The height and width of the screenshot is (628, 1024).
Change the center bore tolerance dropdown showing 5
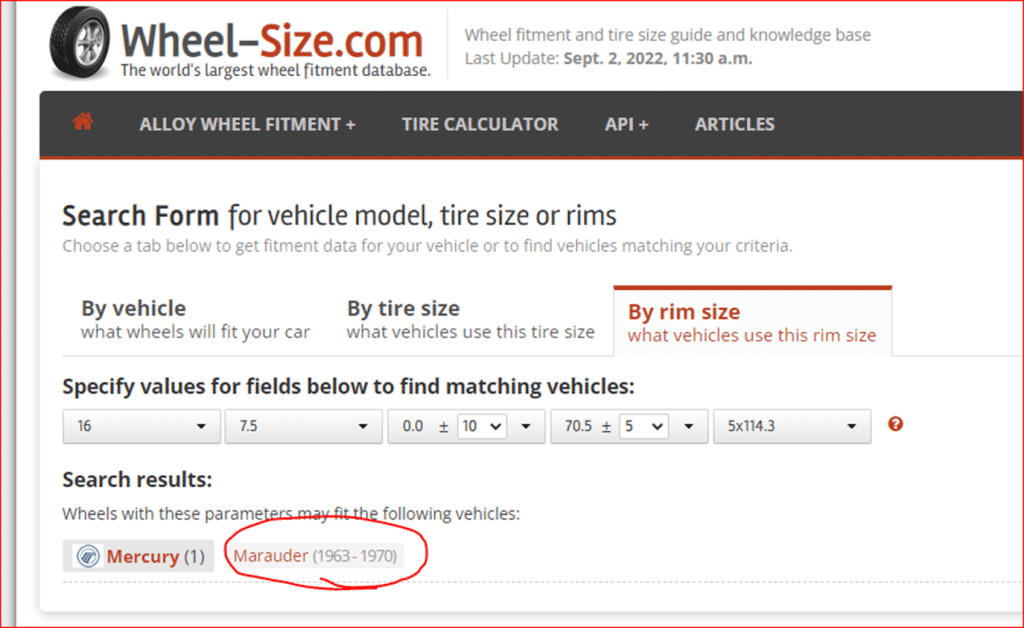(x=643, y=425)
